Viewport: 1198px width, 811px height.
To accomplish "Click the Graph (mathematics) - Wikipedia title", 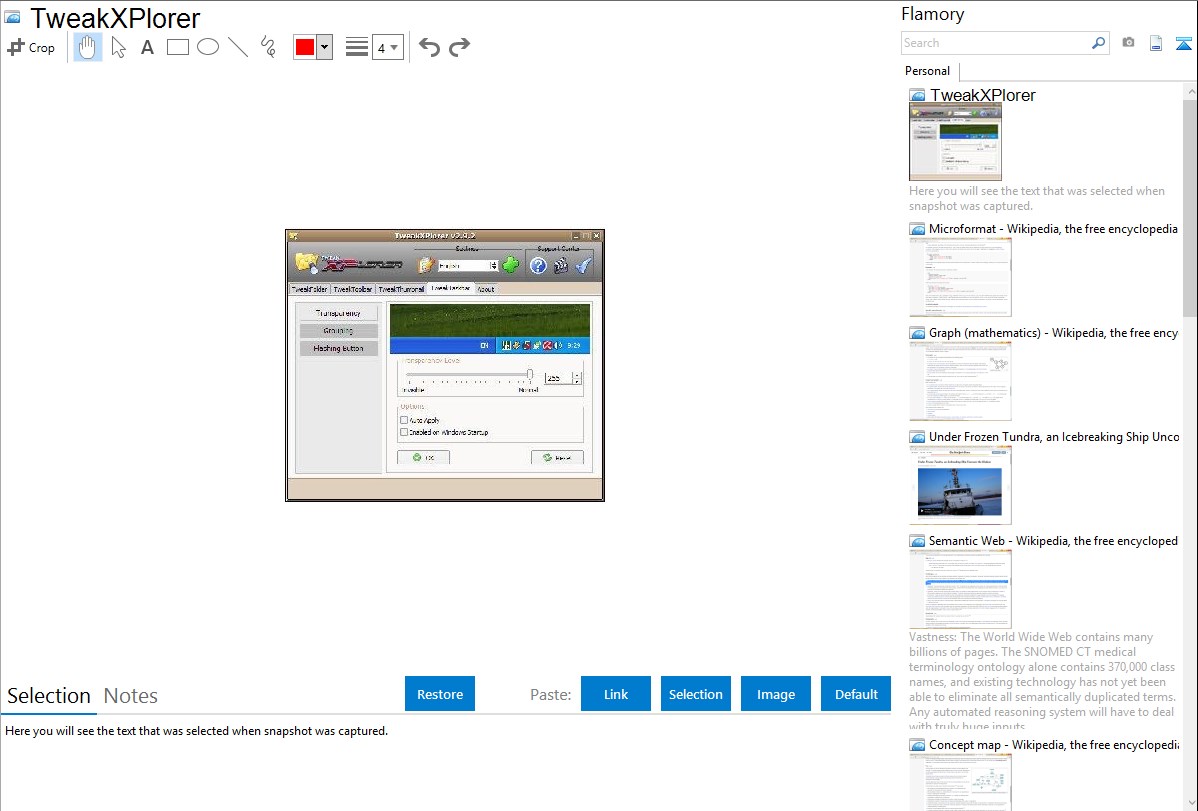I will pyautogui.click(x=1053, y=333).
